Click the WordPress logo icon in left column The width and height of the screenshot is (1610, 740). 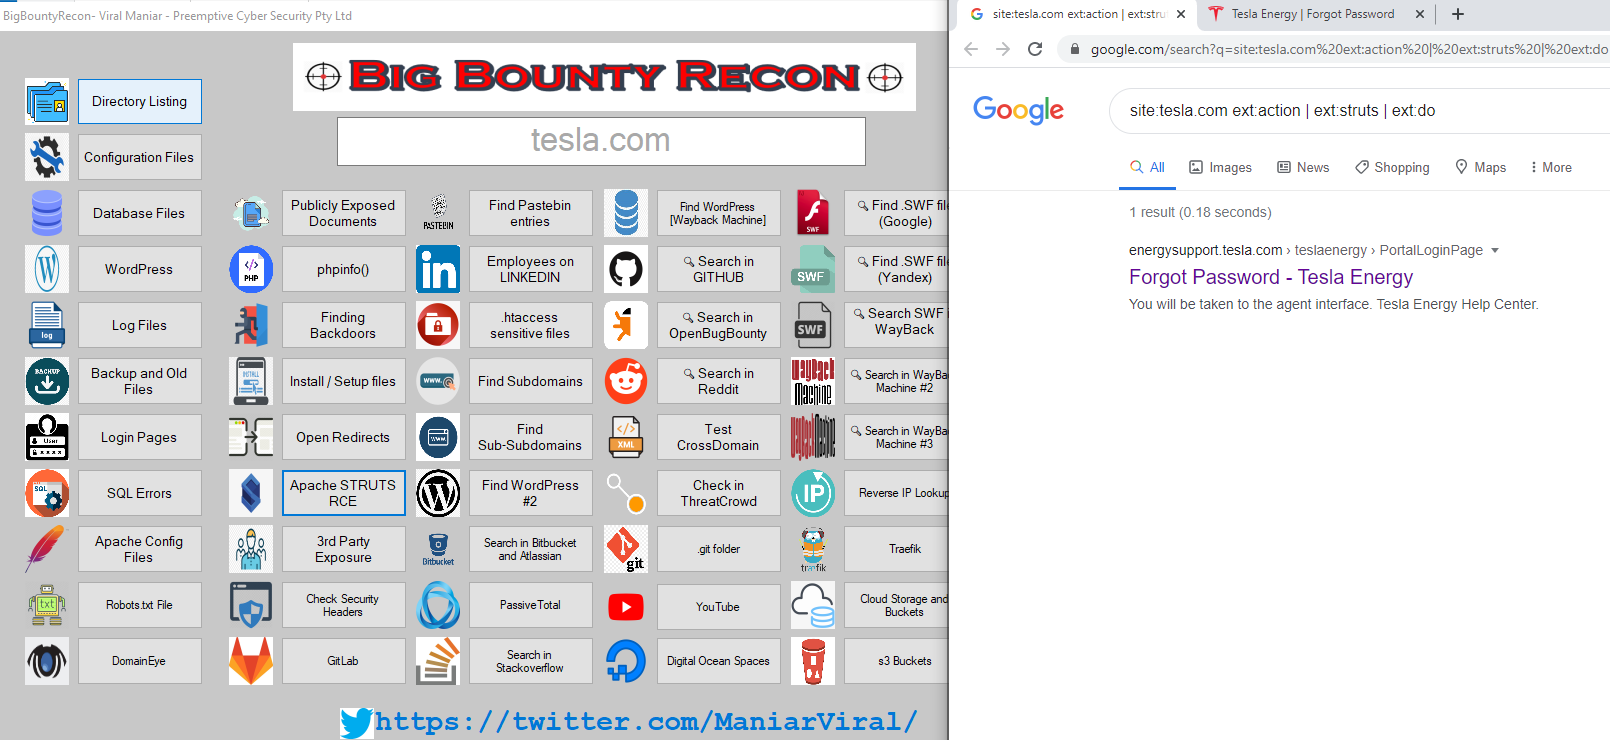pyautogui.click(x=47, y=269)
